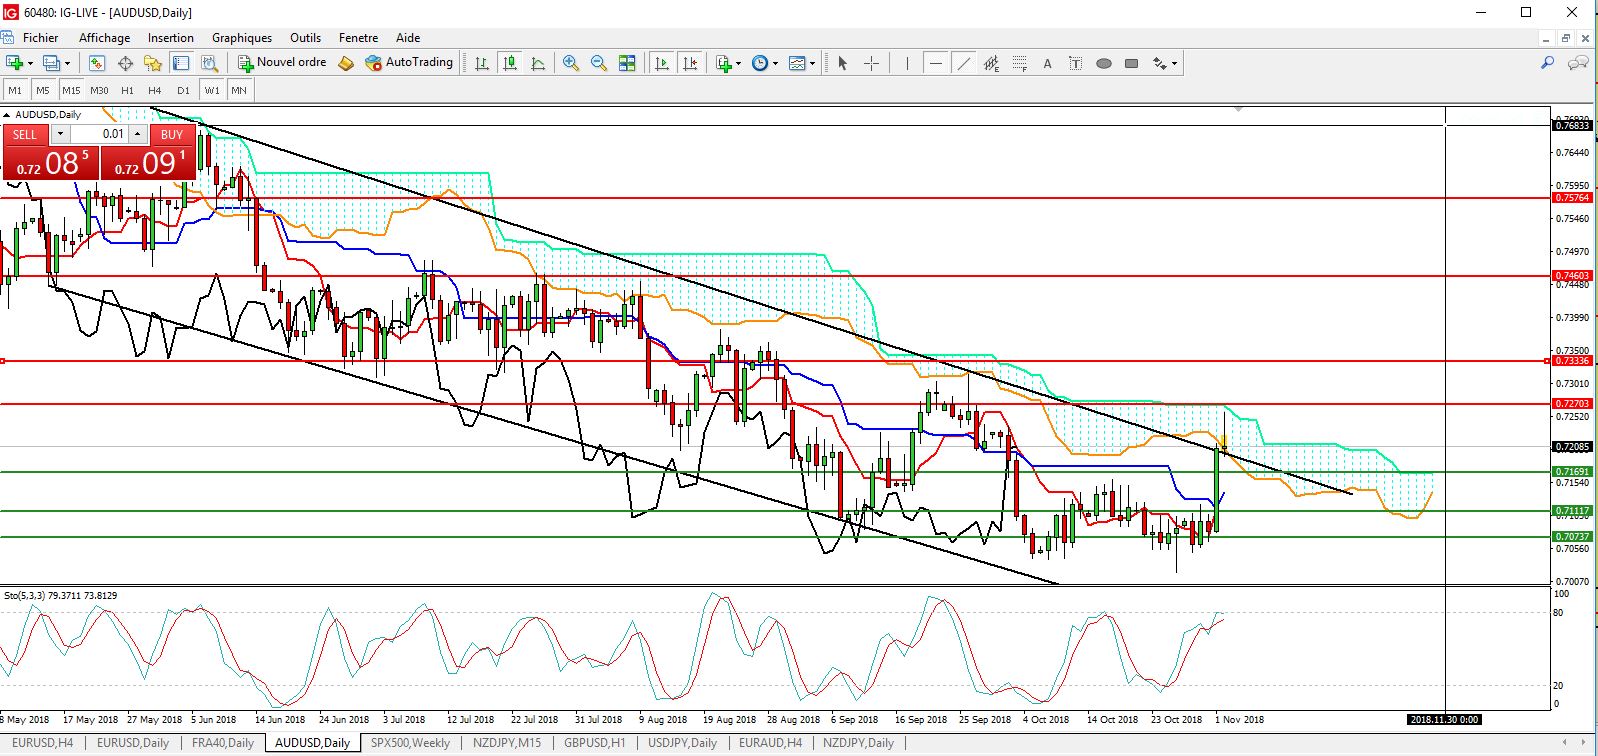Viewport: 1598px width, 756px height.
Task: Open the Fenetre menu
Action: [358, 38]
